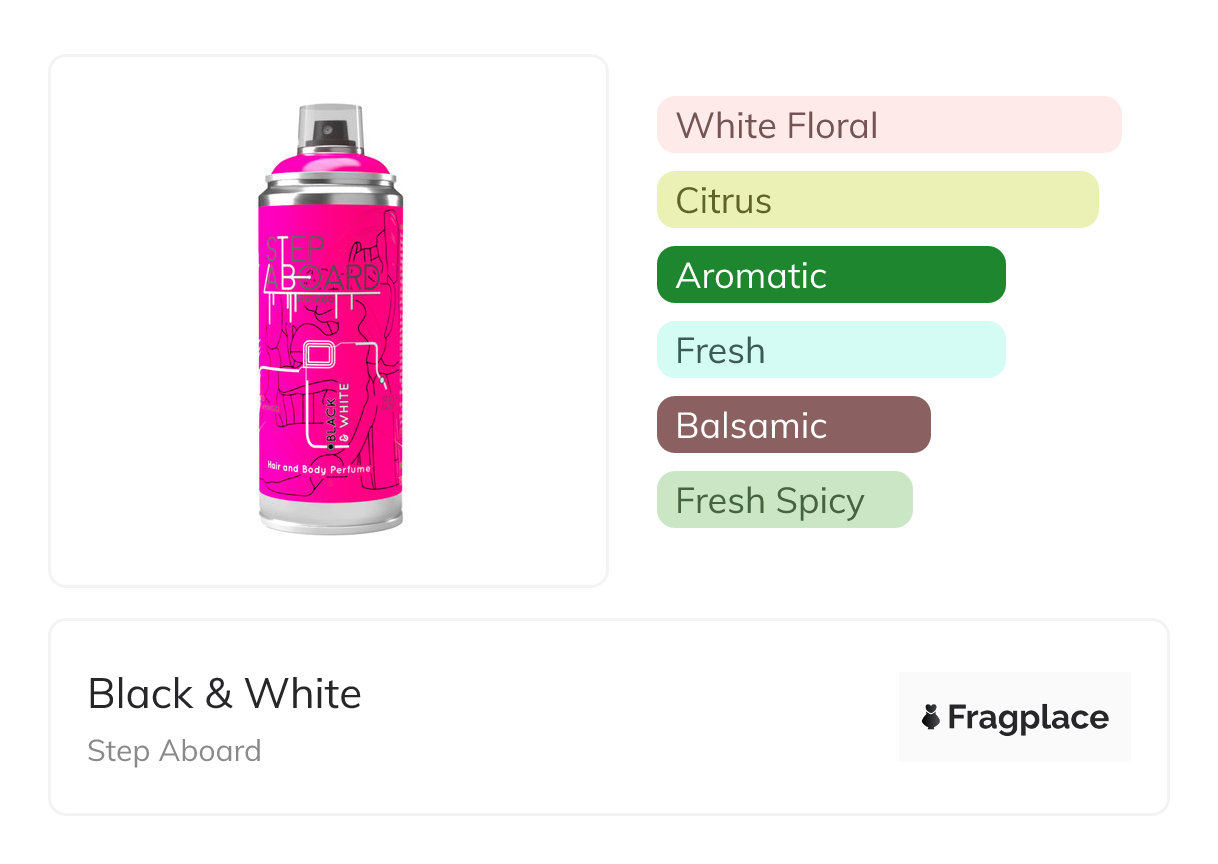Screen dimensions: 1218x864
Task: Click the white square graphic on the bottle
Action: pos(318,355)
